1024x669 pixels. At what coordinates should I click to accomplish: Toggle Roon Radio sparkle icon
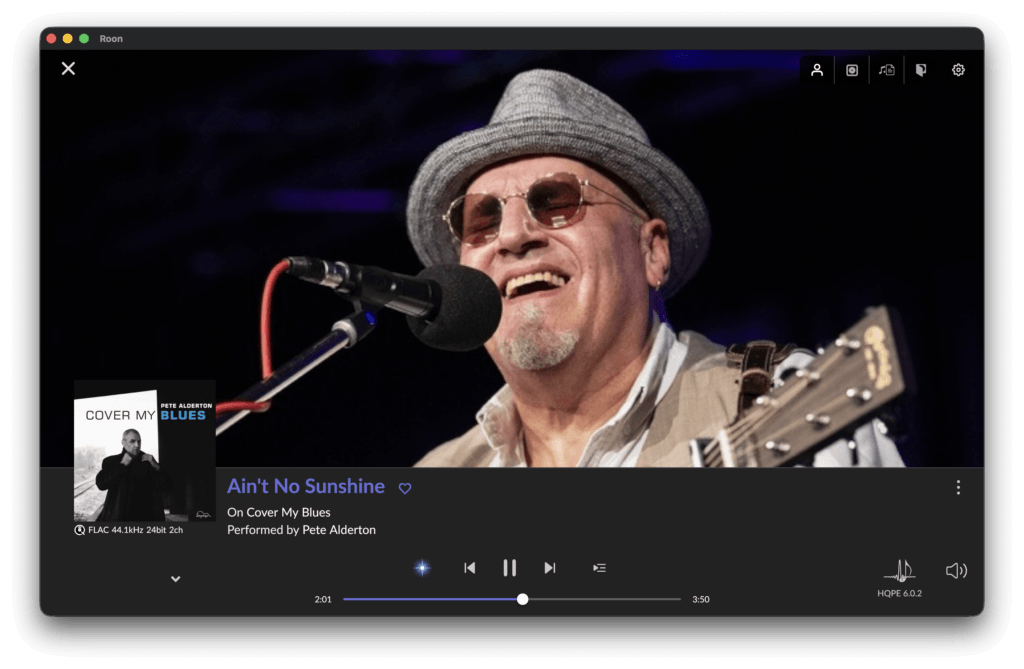(423, 568)
